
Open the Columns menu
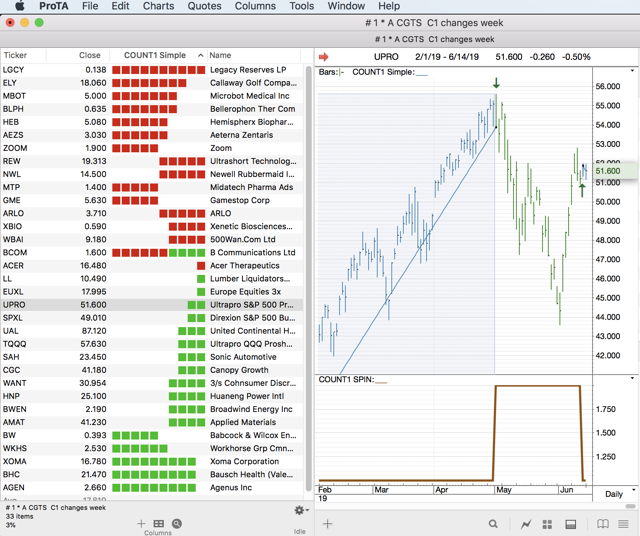pos(255,6)
